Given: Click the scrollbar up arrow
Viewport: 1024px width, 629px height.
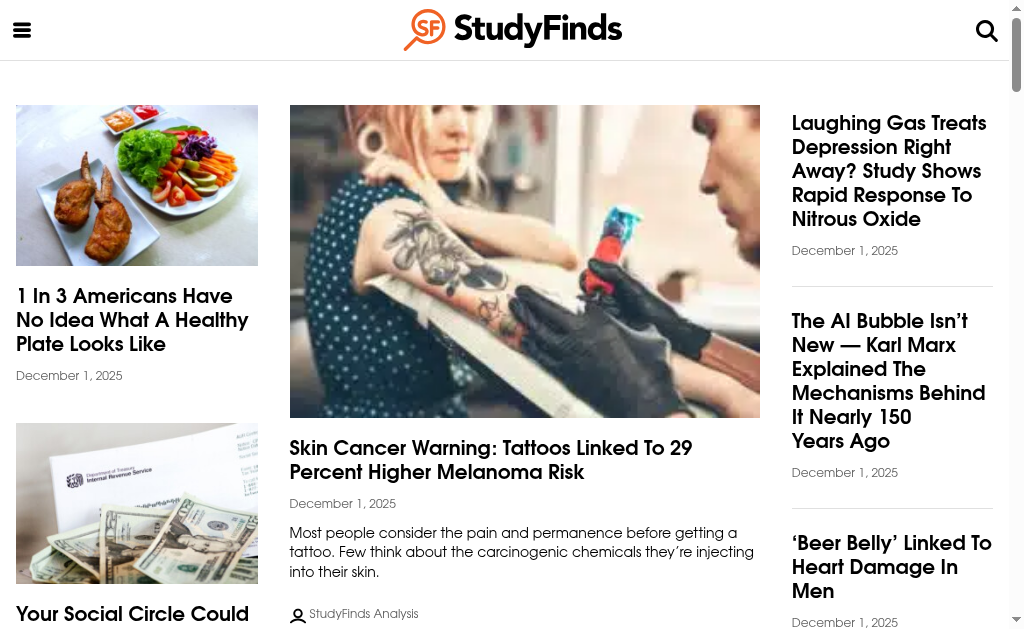Looking at the screenshot, I should click(1016, 8).
